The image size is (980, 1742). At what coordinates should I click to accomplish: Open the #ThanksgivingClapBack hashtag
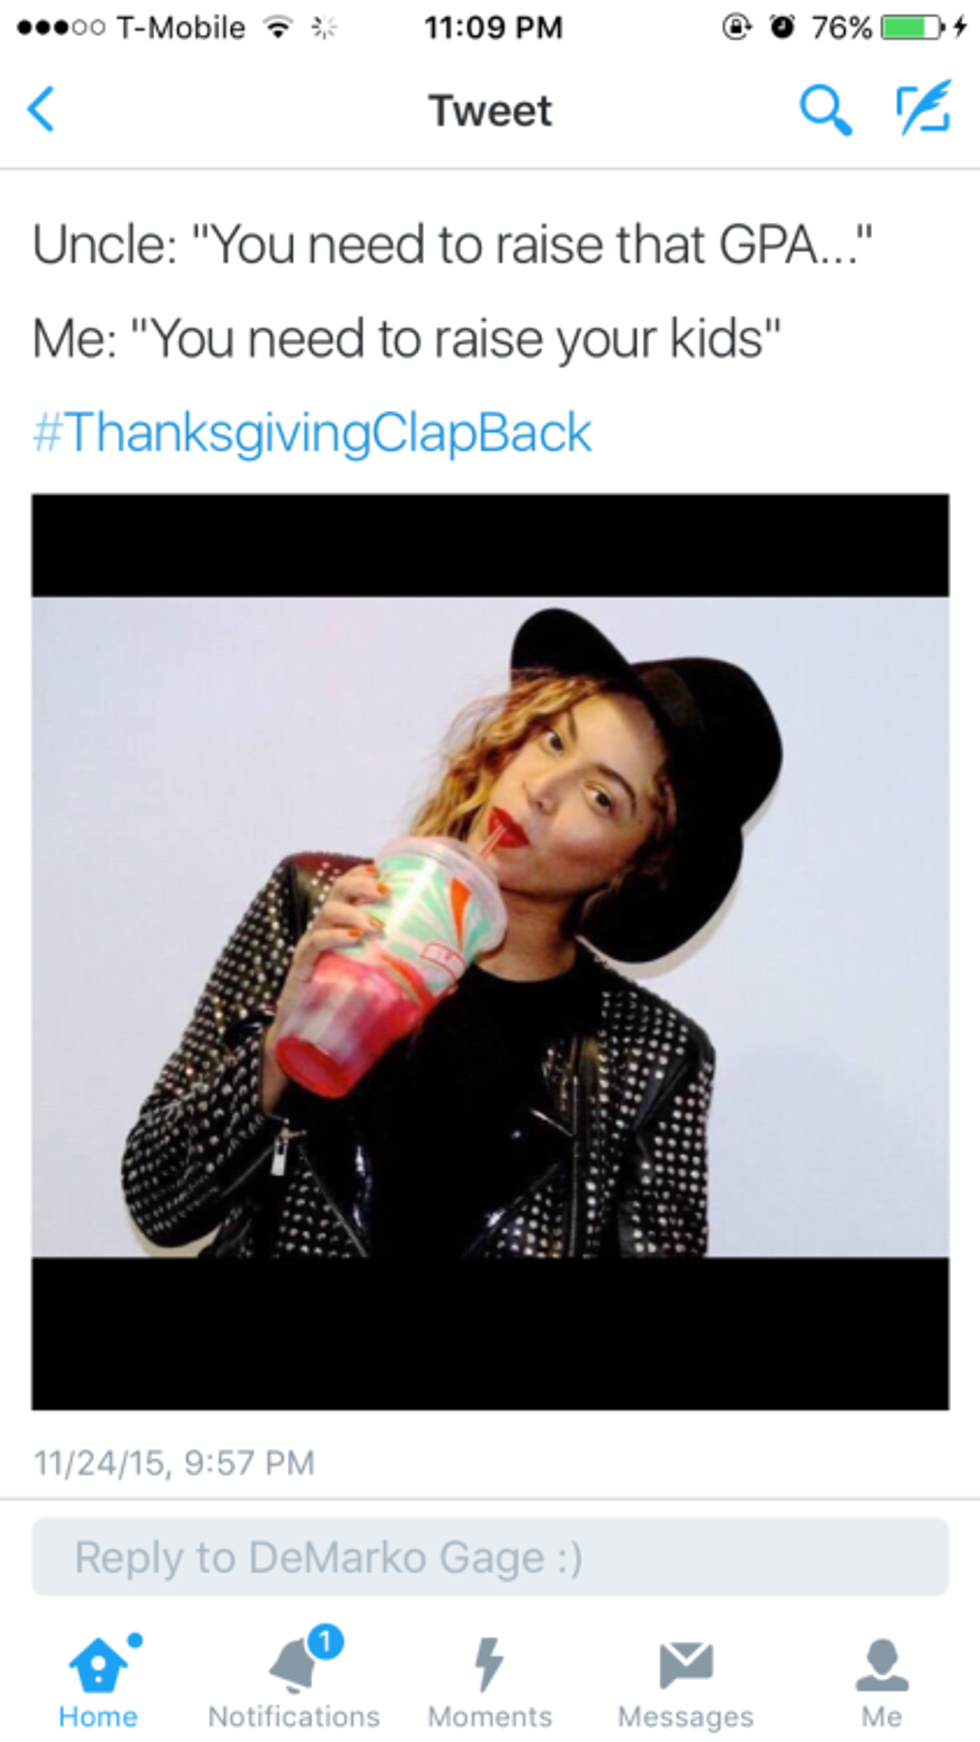312,433
